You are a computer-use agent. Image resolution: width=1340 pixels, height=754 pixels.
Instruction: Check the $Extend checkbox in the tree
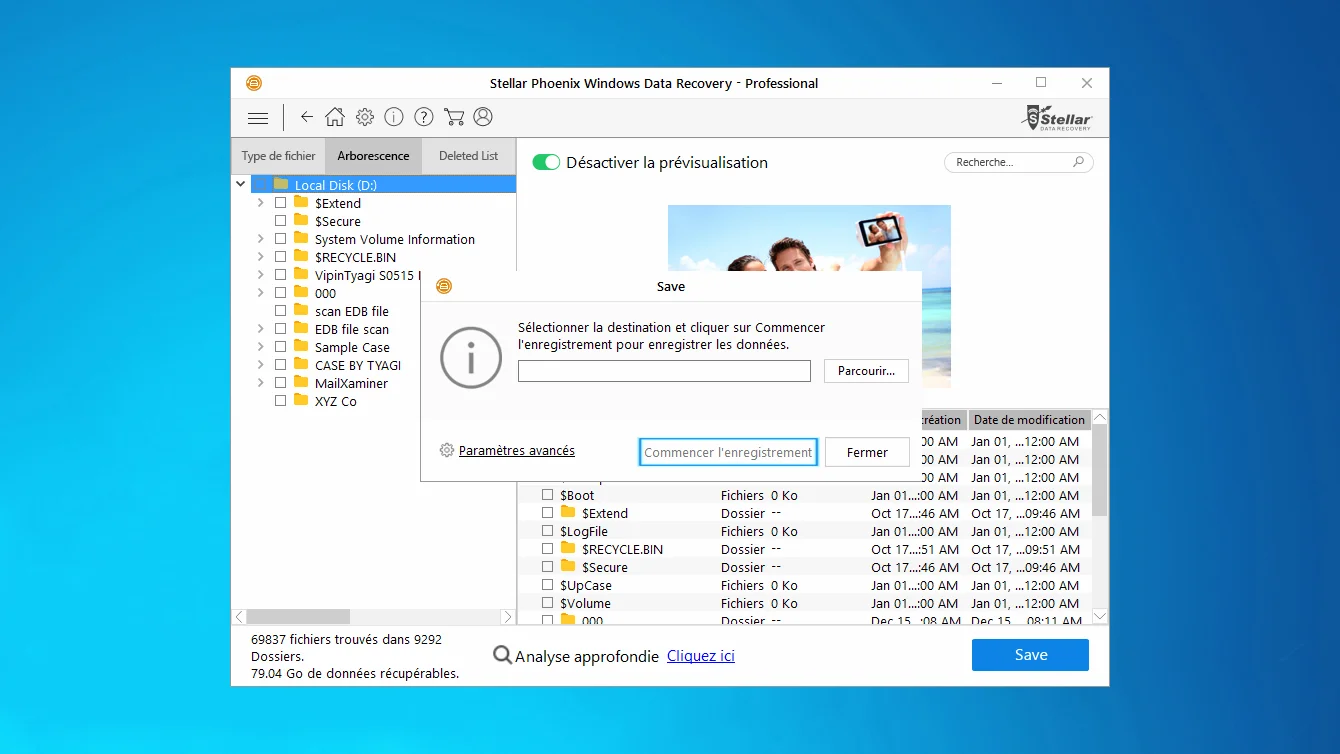pos(280,203)
